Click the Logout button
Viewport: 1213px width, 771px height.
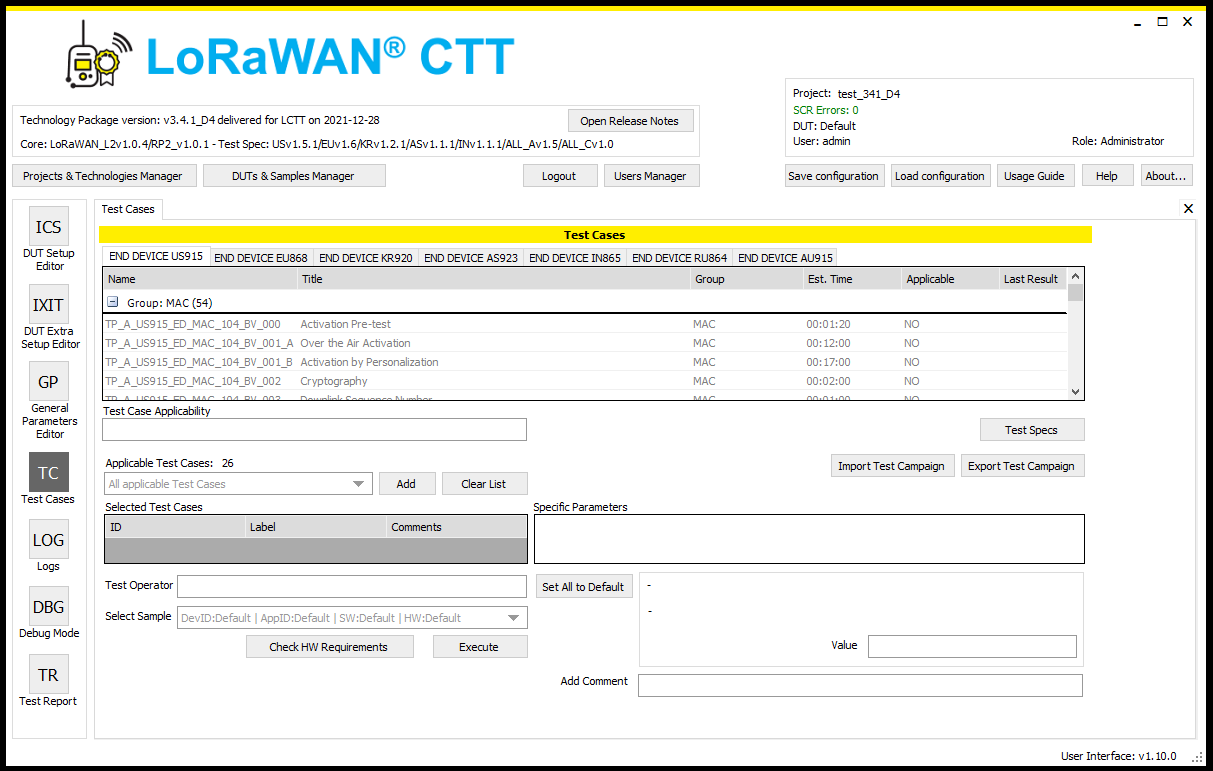tap(559, 176)
